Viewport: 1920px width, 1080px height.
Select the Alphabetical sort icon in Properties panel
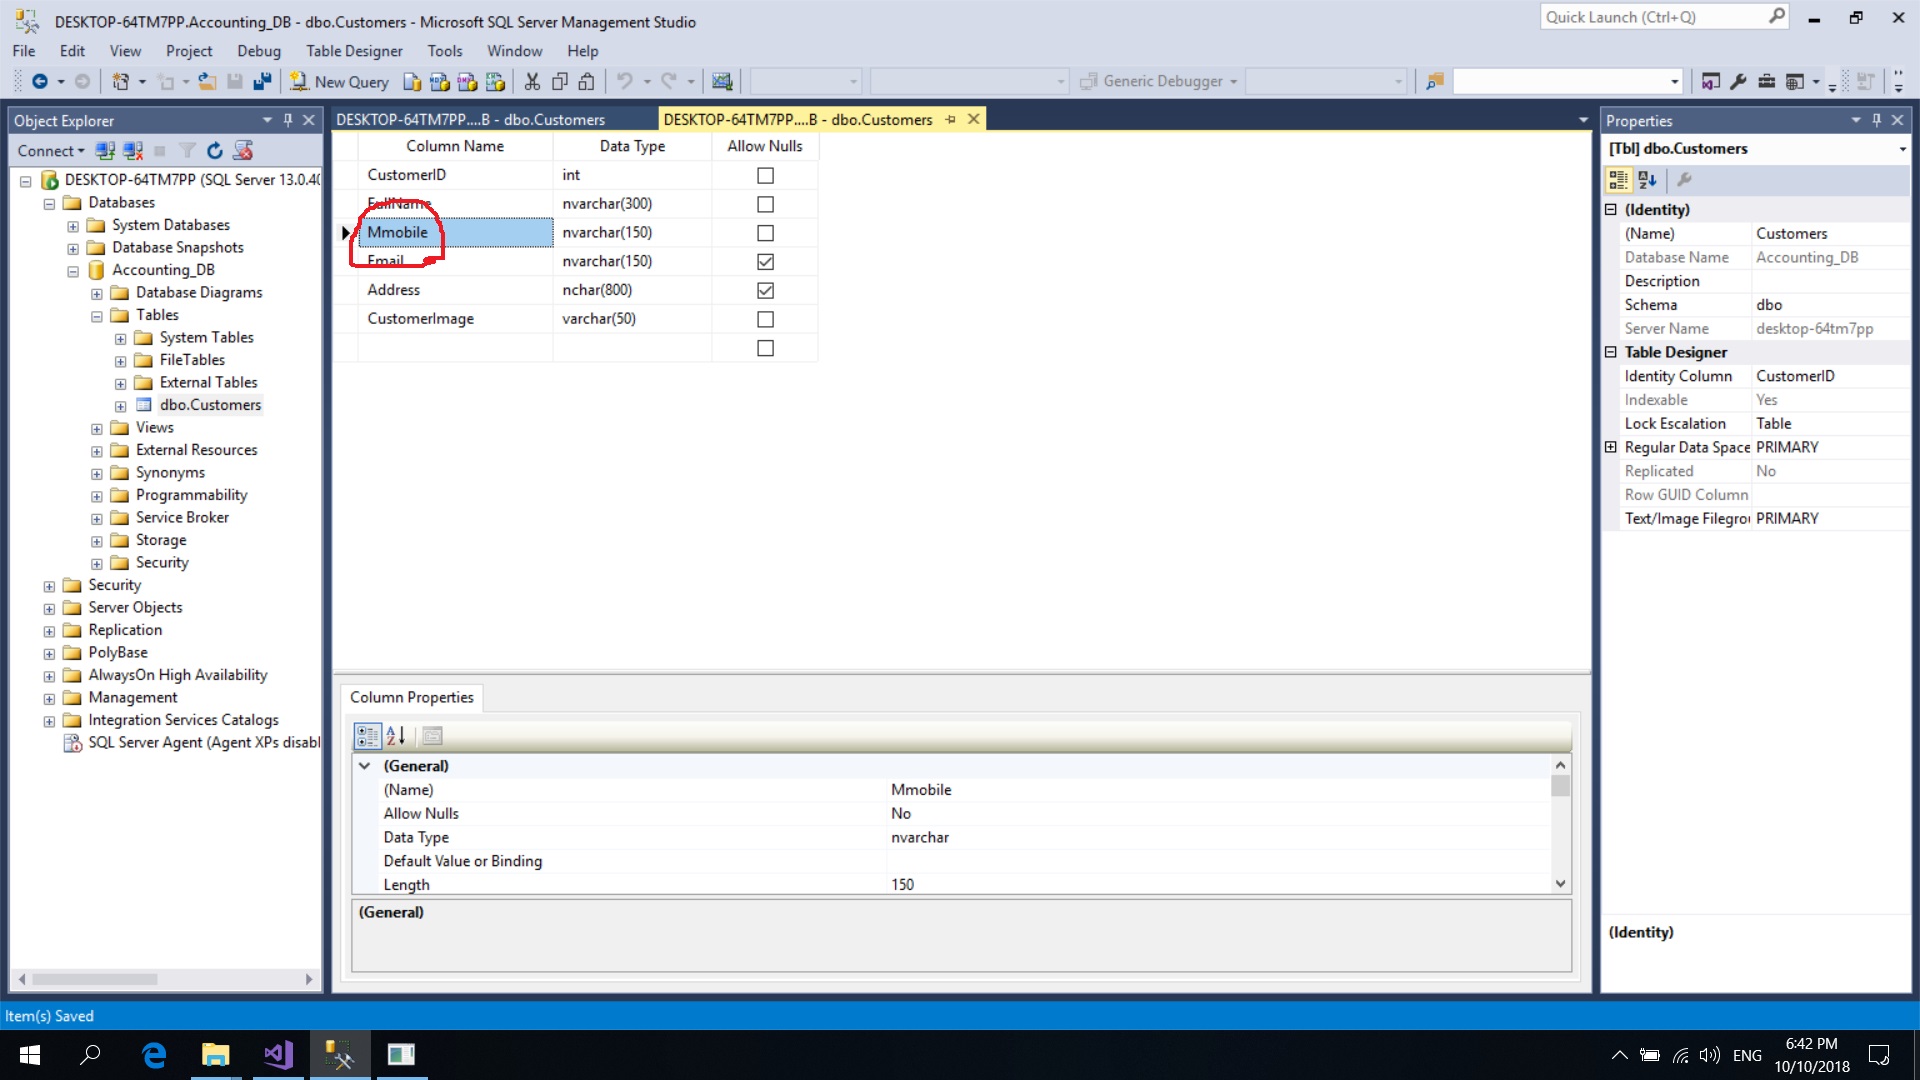tap(1646, 180)
